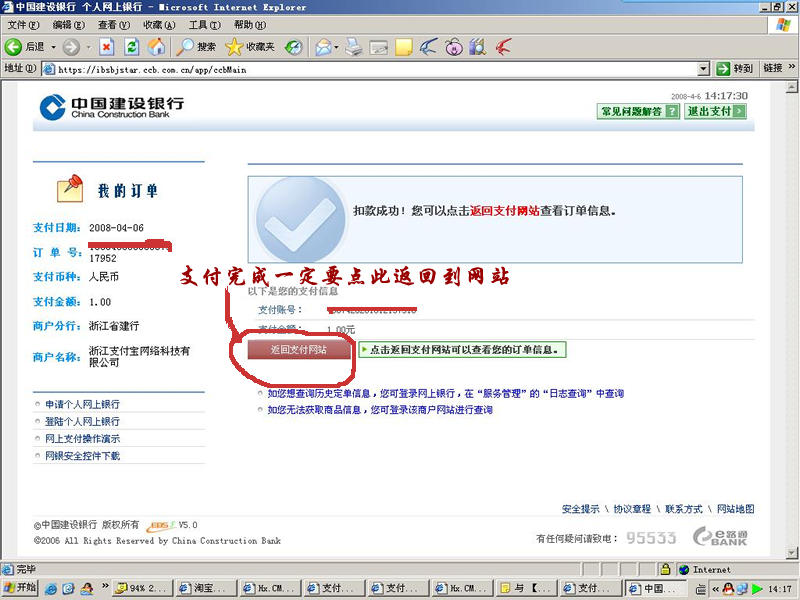
Task: Go to the Home page icon
Action: click(x=157, y=47)
